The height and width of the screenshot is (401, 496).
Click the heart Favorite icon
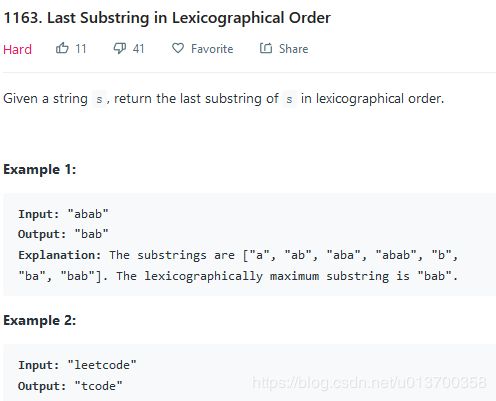pos(178,48)
